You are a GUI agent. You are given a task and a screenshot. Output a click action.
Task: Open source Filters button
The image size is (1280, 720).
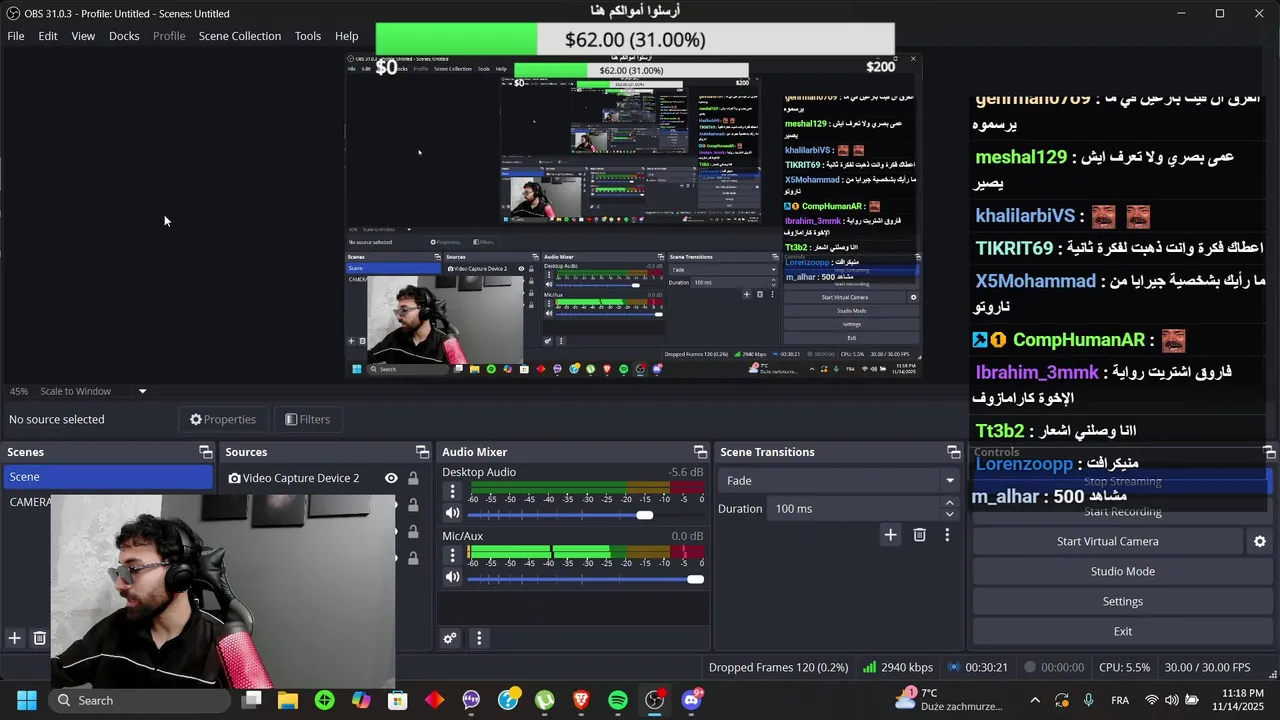point(307,419)
